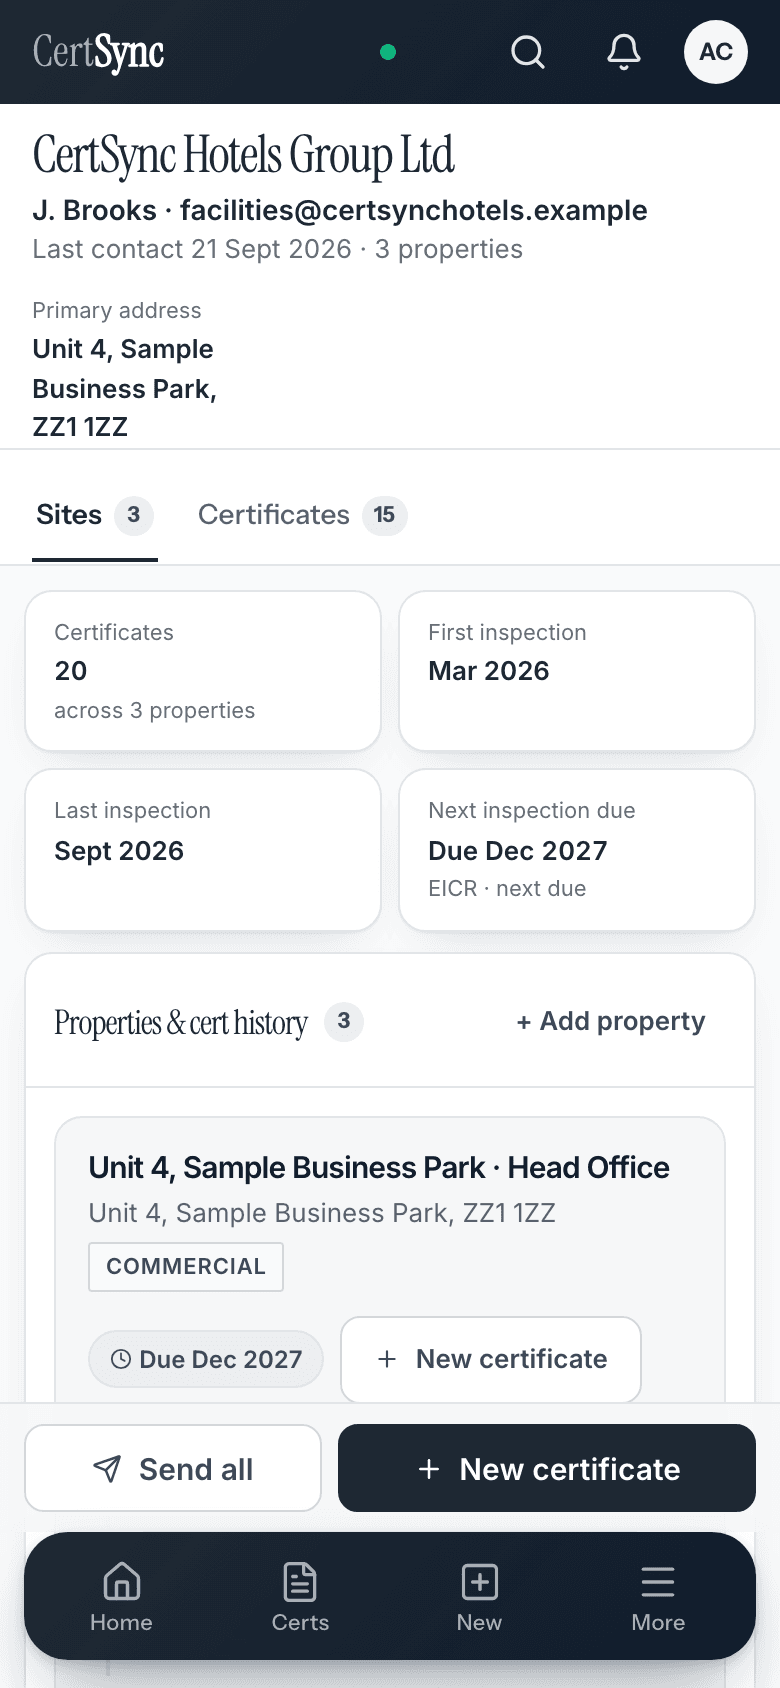Viewport: 780px width, 1688px height.
Task: Click the Properties & cert history heading
Action: pos(181,1022)
